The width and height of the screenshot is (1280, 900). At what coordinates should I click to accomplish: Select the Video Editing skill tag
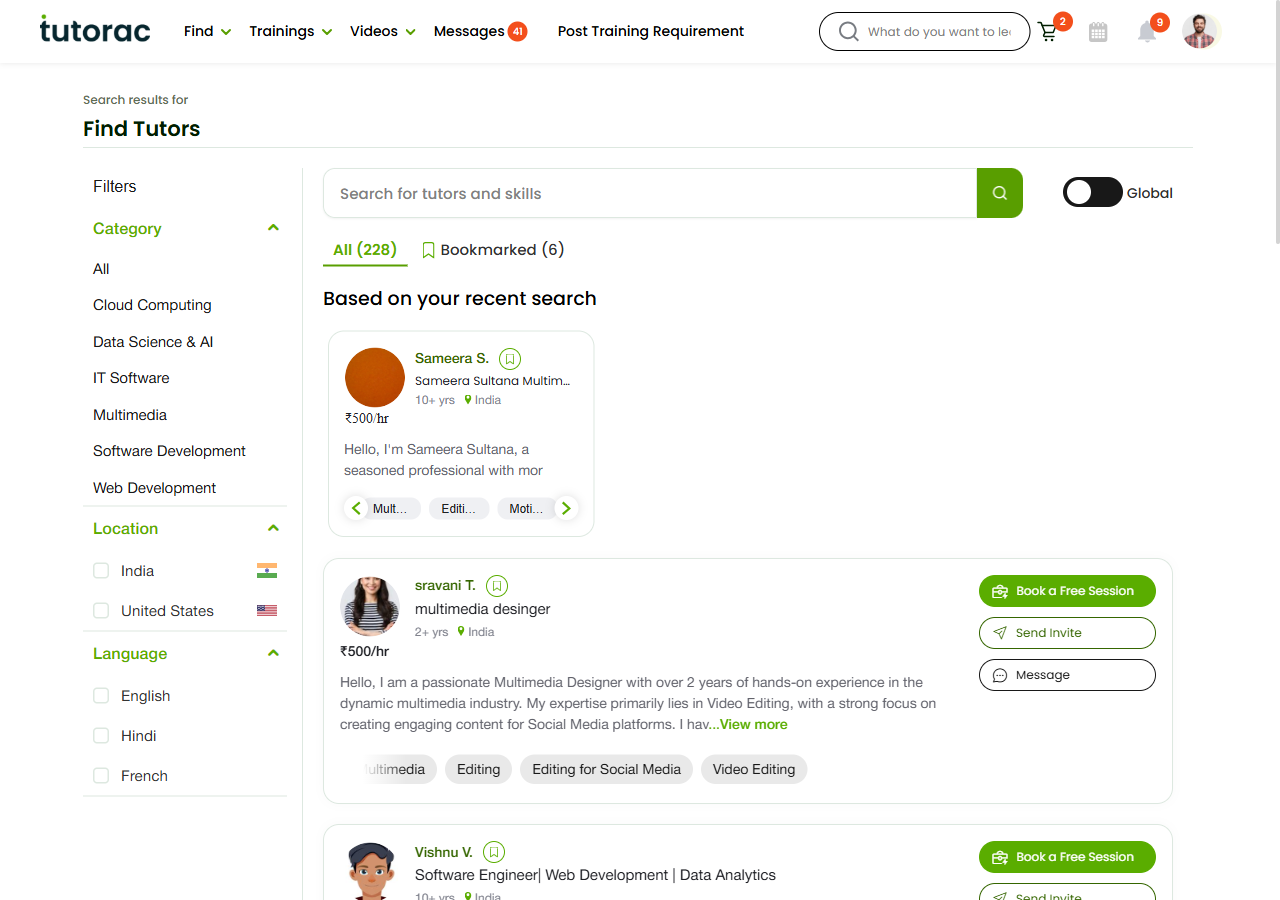[754, 769]
